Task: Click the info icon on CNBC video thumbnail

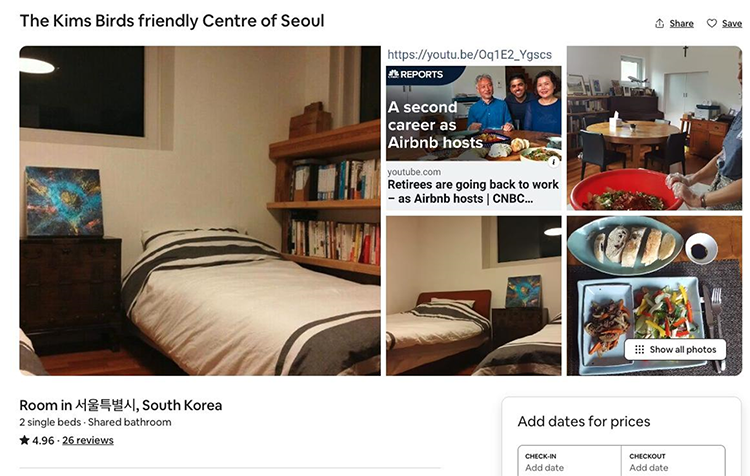Action: coord(553,162)
